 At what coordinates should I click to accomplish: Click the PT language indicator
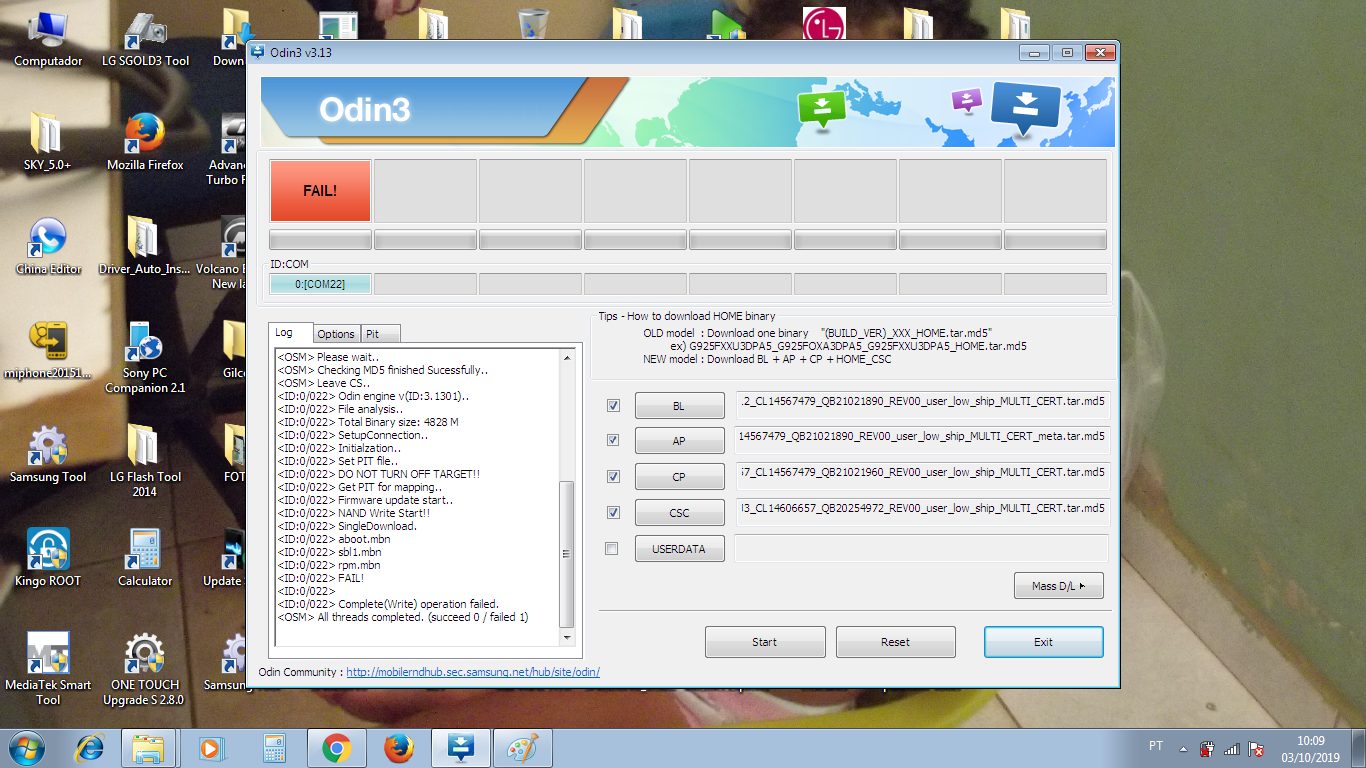tap(1156, 747)
